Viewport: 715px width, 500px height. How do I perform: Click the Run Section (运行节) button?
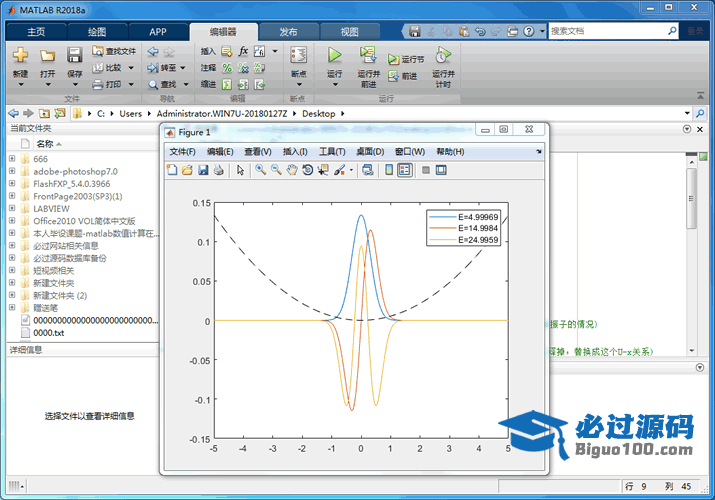point(406,59)
